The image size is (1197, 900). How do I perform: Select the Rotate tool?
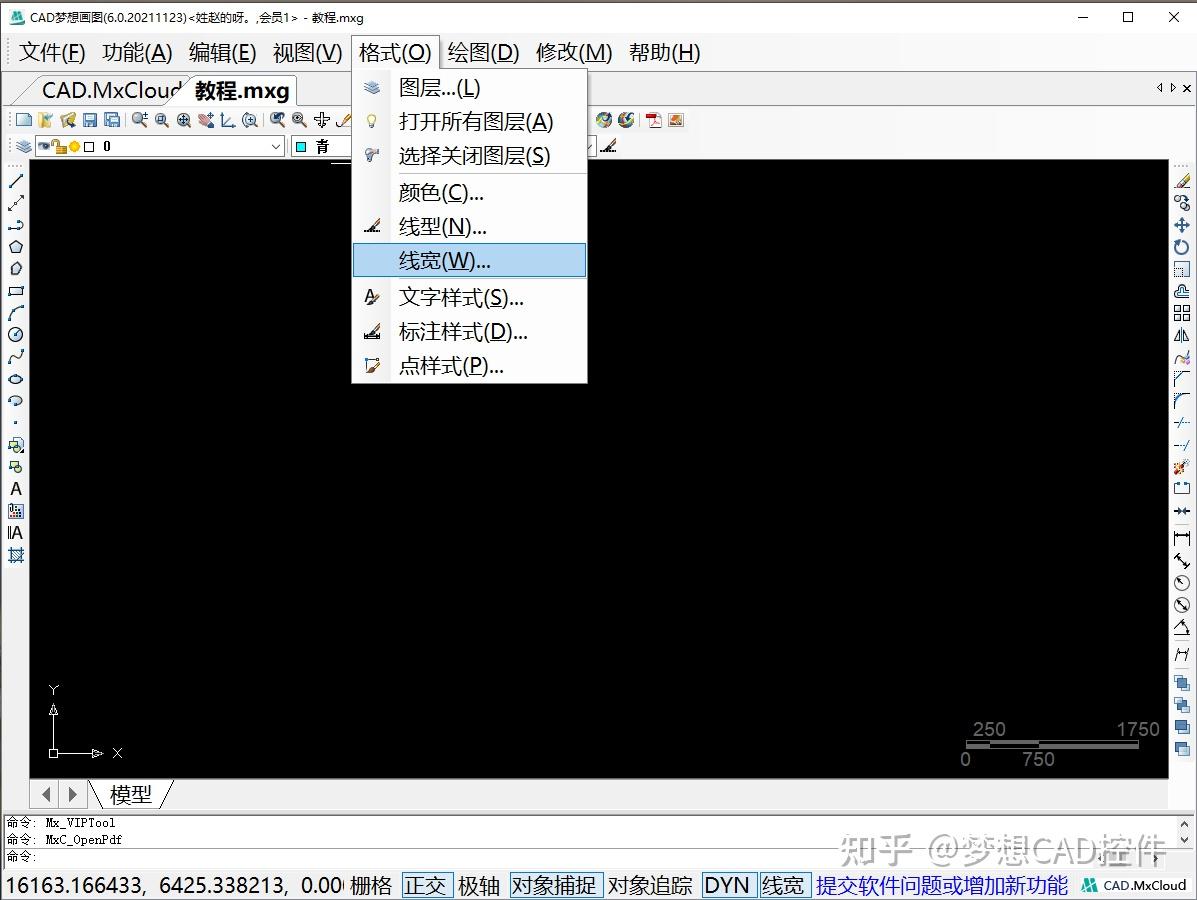(x=1182, y=247)
